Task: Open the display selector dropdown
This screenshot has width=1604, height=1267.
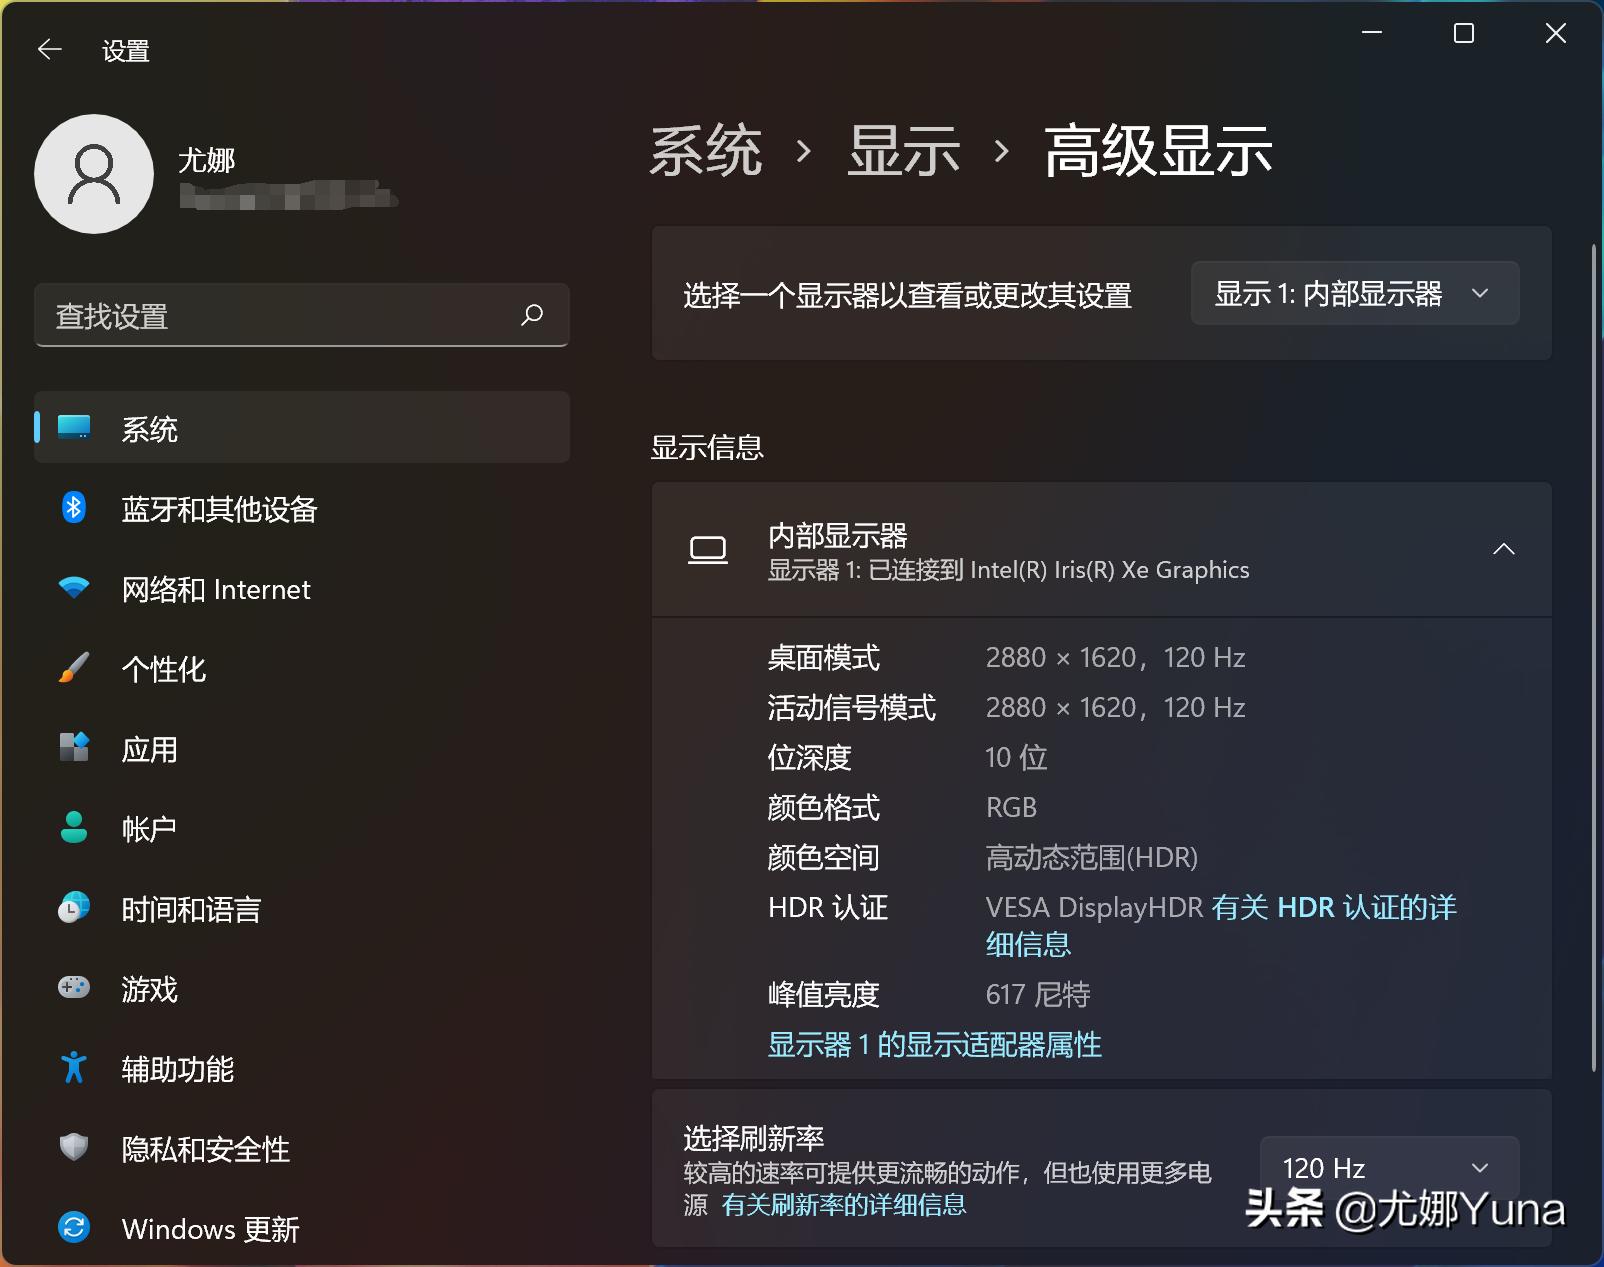Action: point(1353,293)
